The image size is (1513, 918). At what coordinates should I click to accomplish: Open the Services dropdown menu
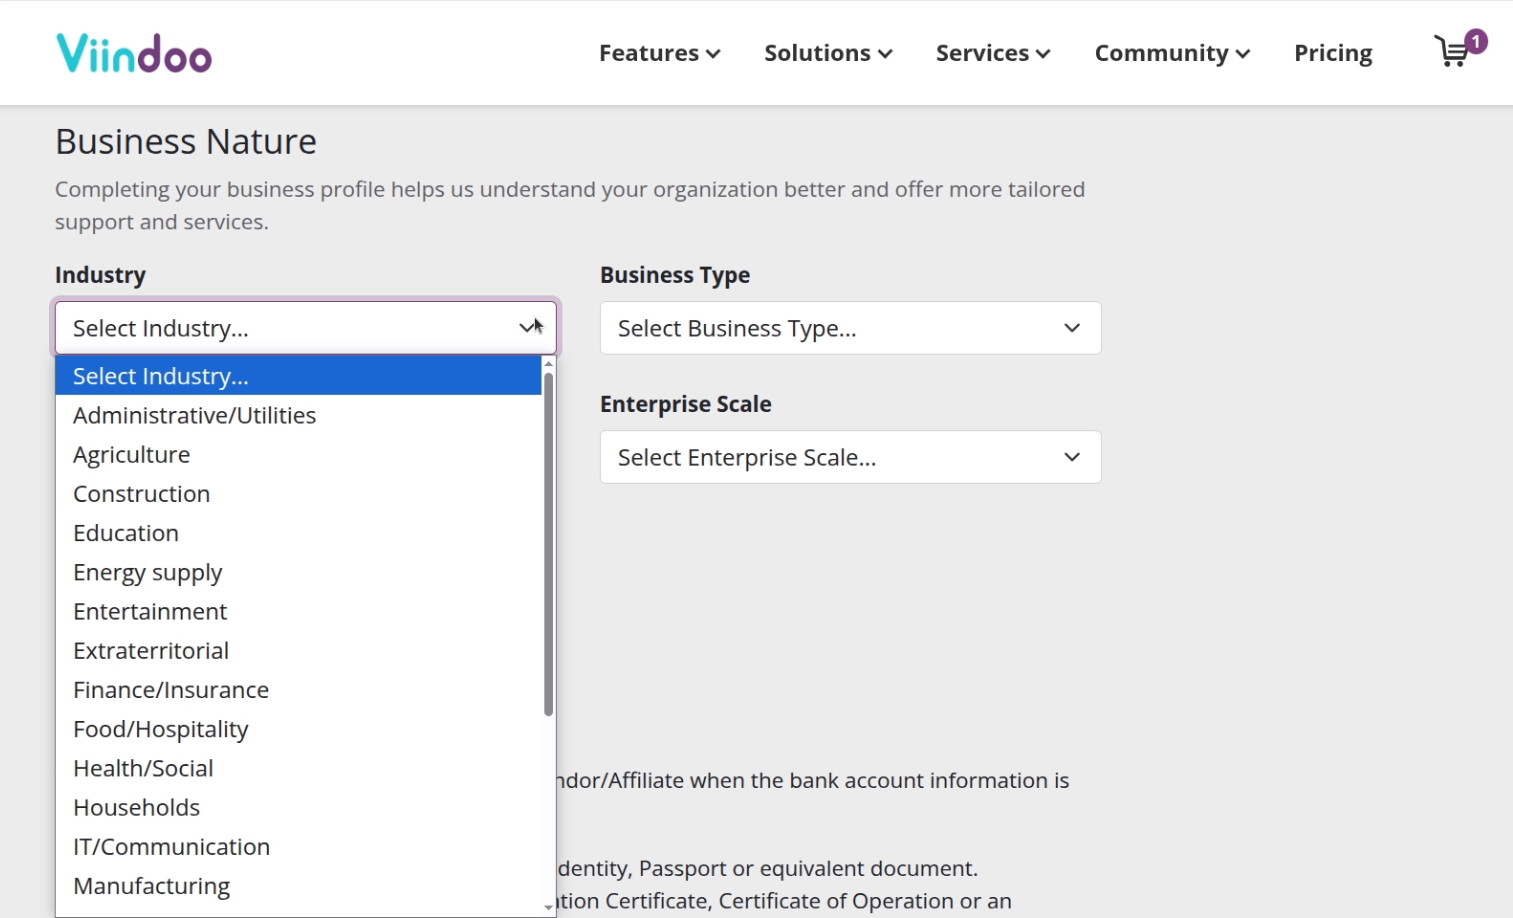(993, 53)
